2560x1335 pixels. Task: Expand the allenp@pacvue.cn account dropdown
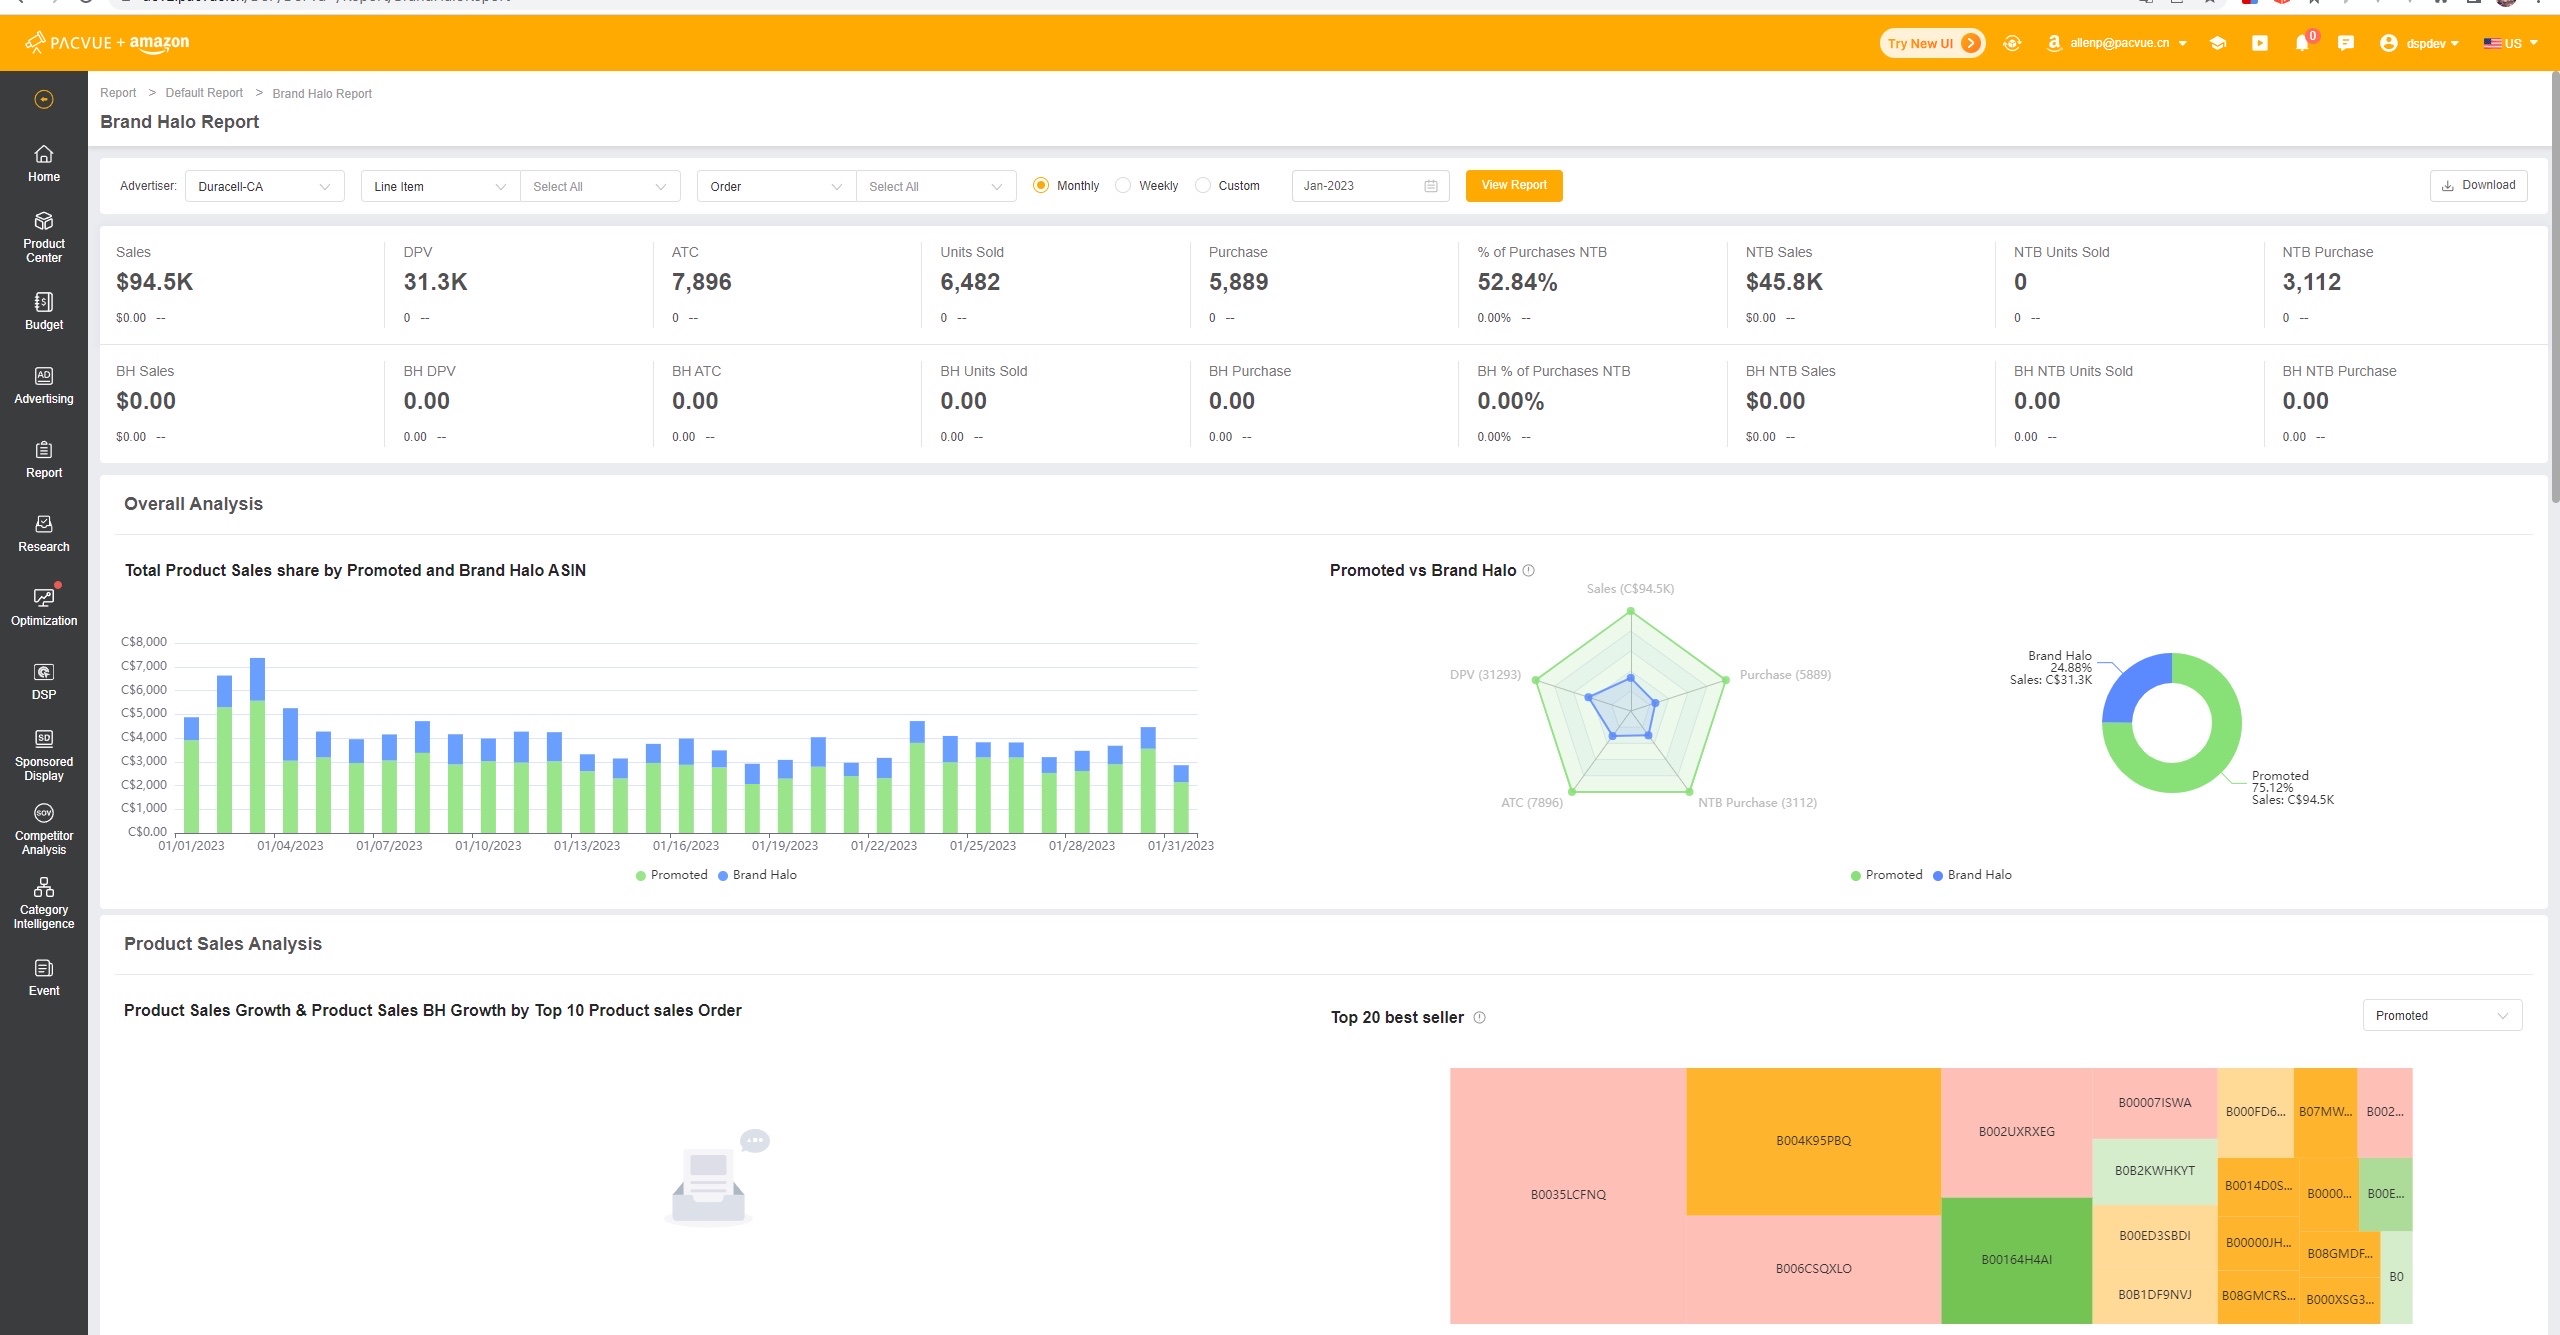pyautogui.click(x=2118, y=43)
